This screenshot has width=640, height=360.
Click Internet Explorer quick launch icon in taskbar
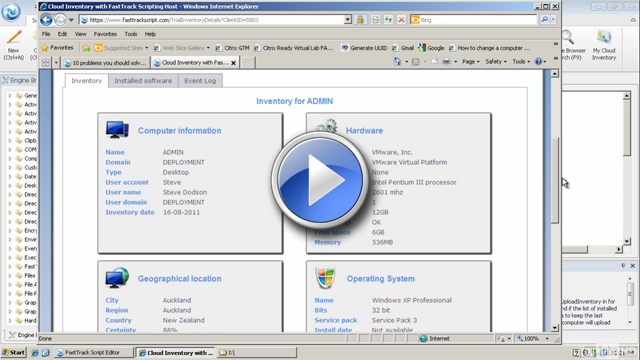pyautogui.click(x=35, y=353)
